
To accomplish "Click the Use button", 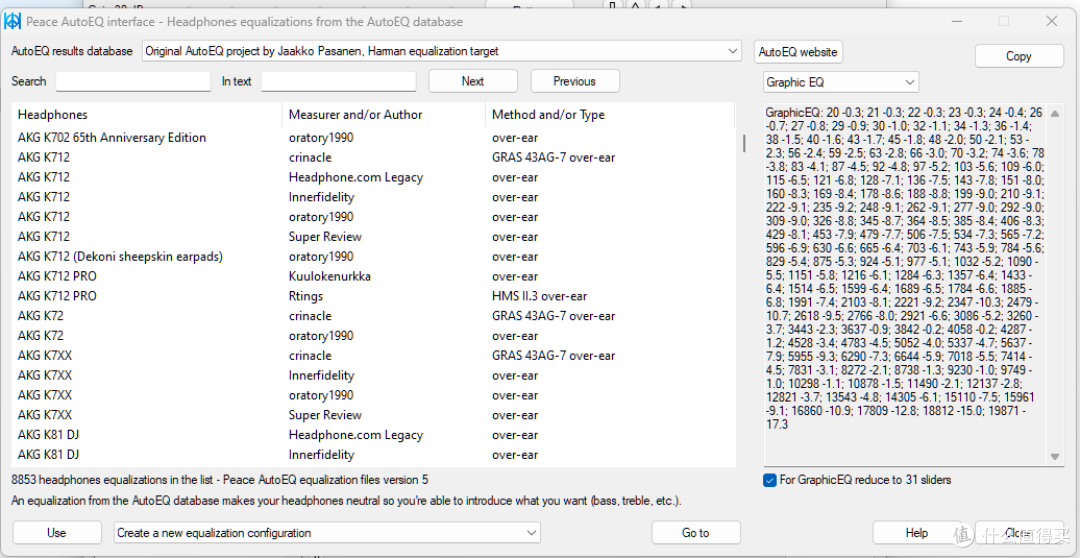I will coord(56,533).
